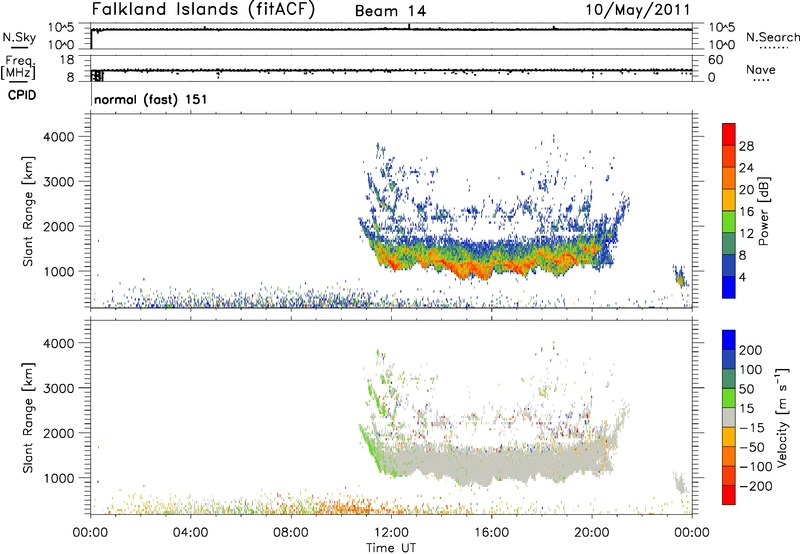Image resolution: width=800 pixels, height=554 pixels.
Task: Click the "12" value on the power scale
Action: pos(746,234)
